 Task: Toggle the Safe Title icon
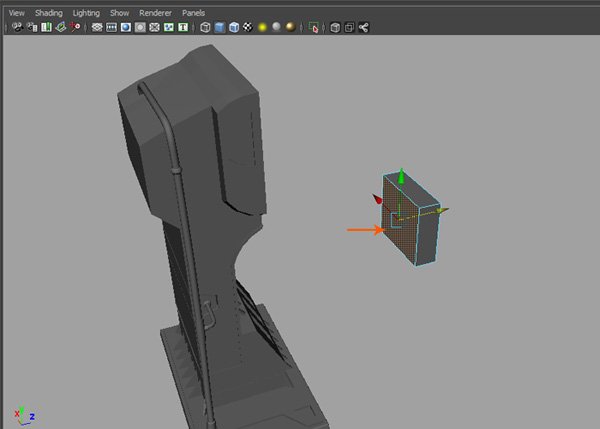tap(183, 27)
